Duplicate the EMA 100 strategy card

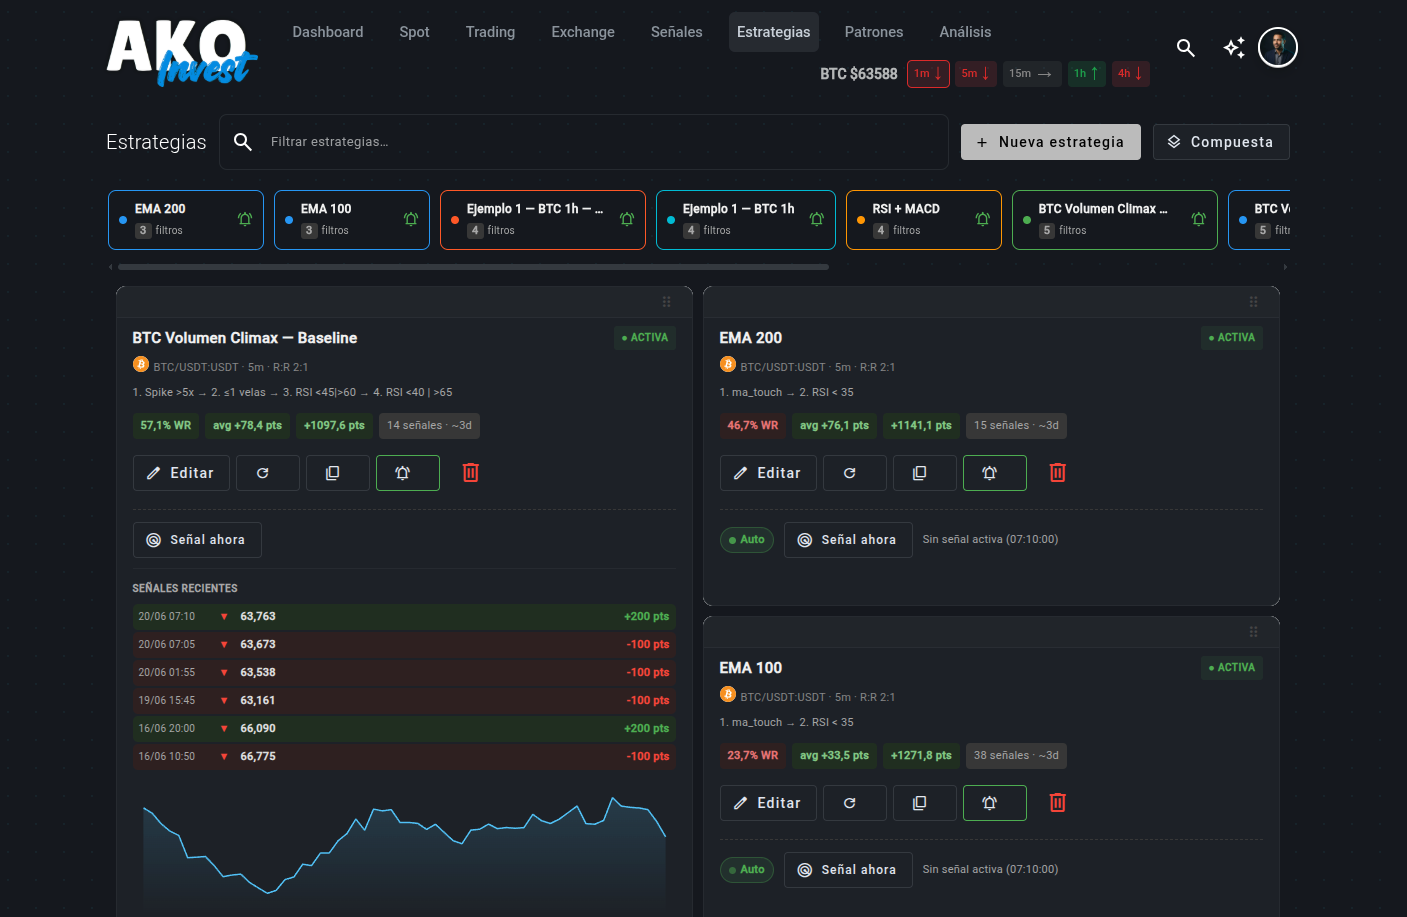tap(925, 803)
